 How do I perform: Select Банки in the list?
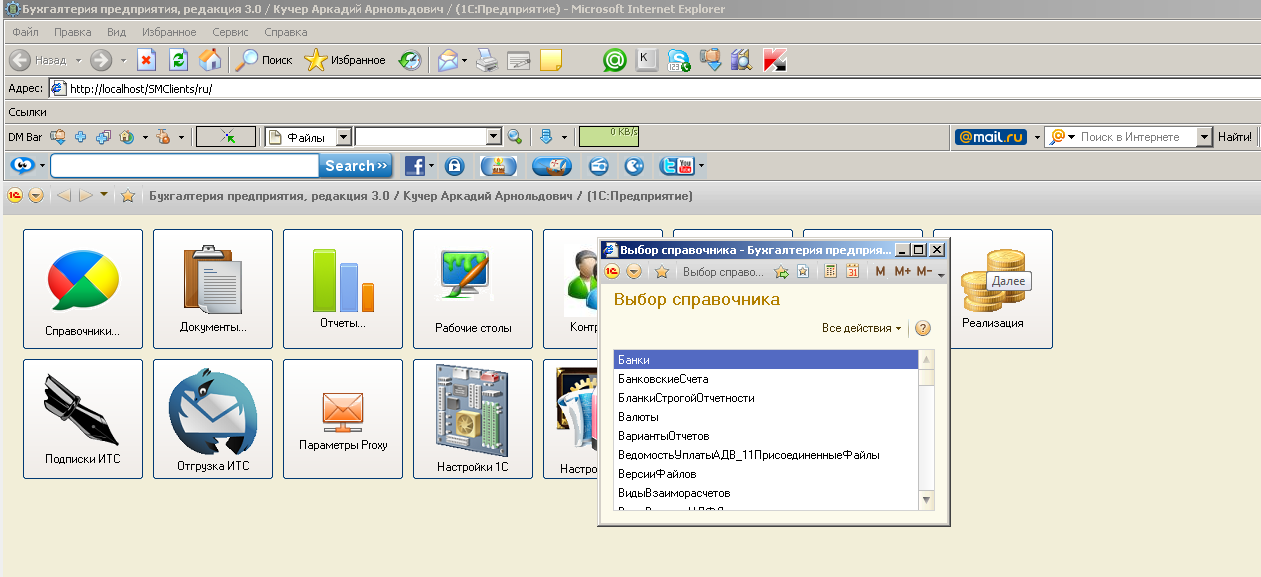pyautogui.click(x=766, y=360)
